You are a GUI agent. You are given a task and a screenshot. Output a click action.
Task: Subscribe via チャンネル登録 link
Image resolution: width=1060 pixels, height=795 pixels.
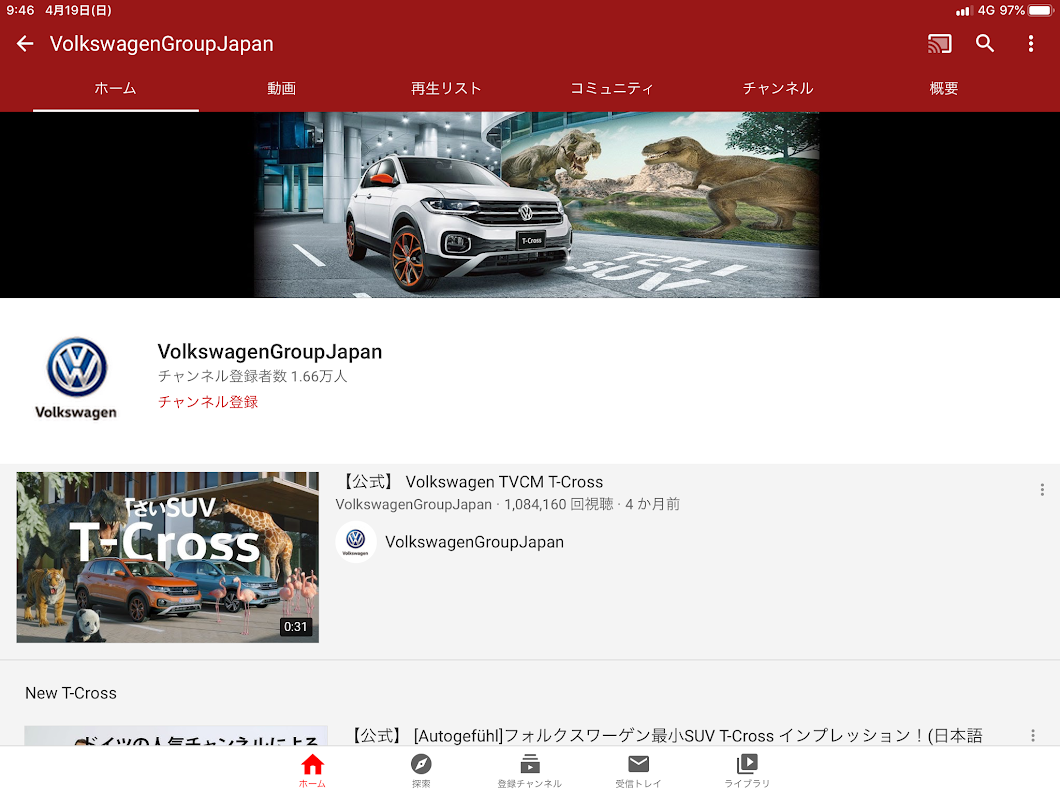208,402
